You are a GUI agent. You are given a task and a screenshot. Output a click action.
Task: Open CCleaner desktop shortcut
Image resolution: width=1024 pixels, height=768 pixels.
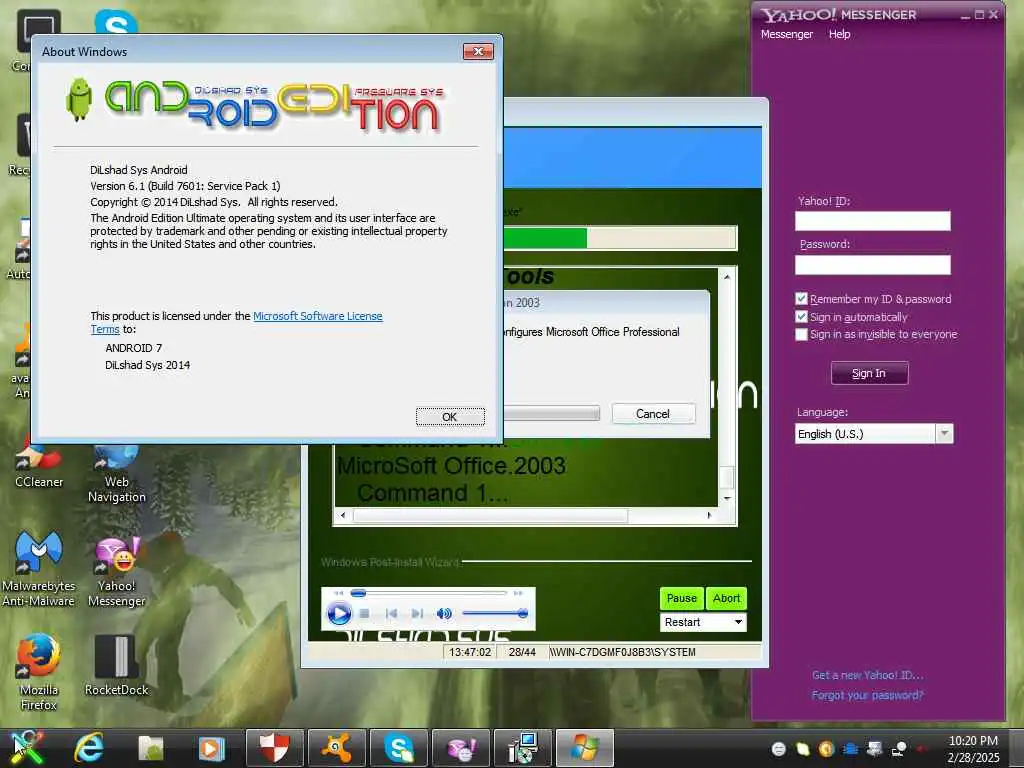pyautogui.click(x=39, y=465)
